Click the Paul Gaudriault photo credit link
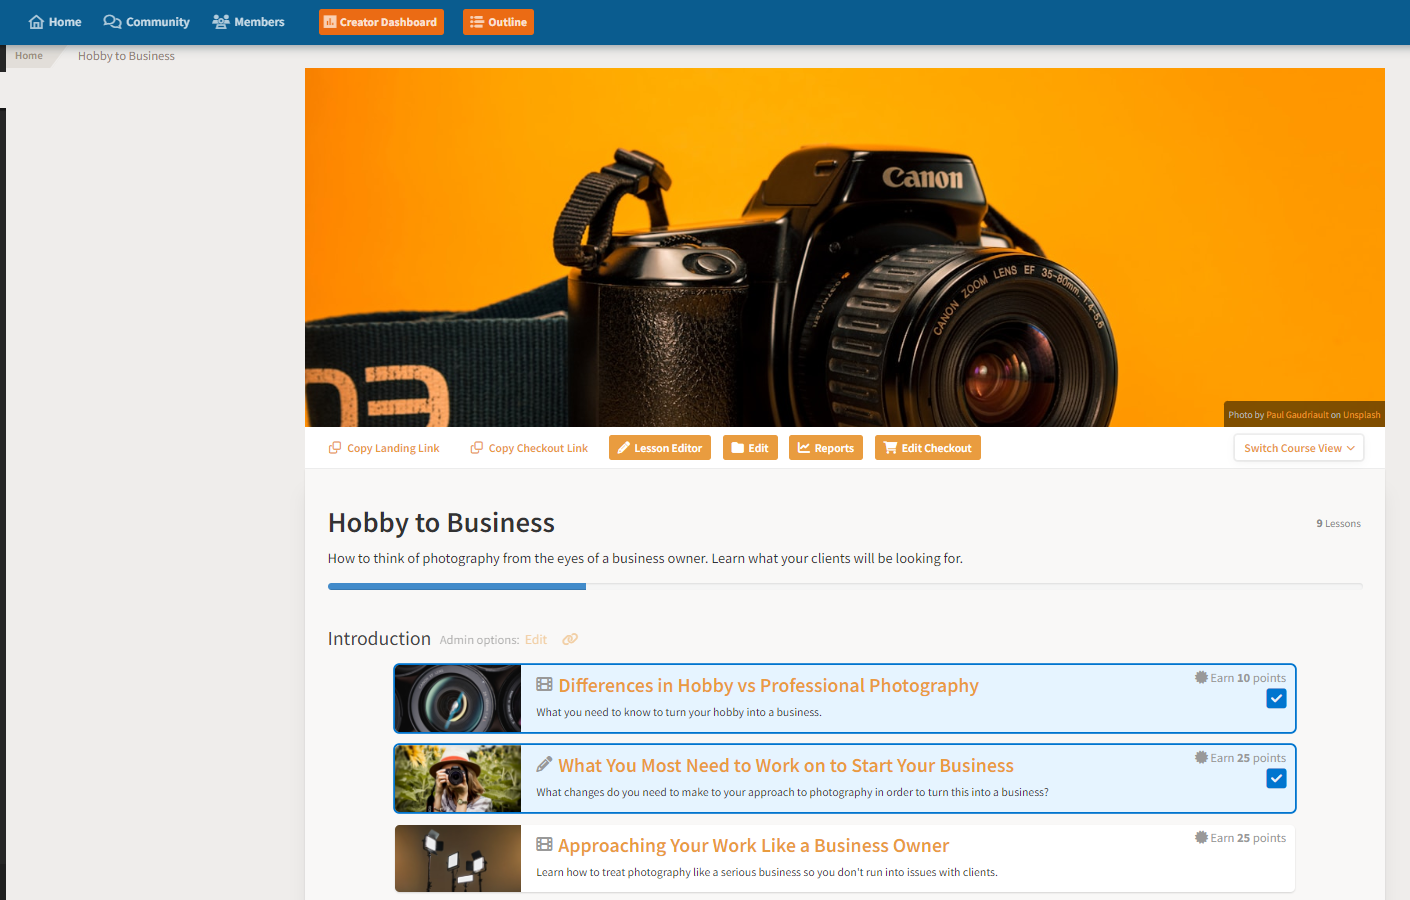 (1297, 415)
